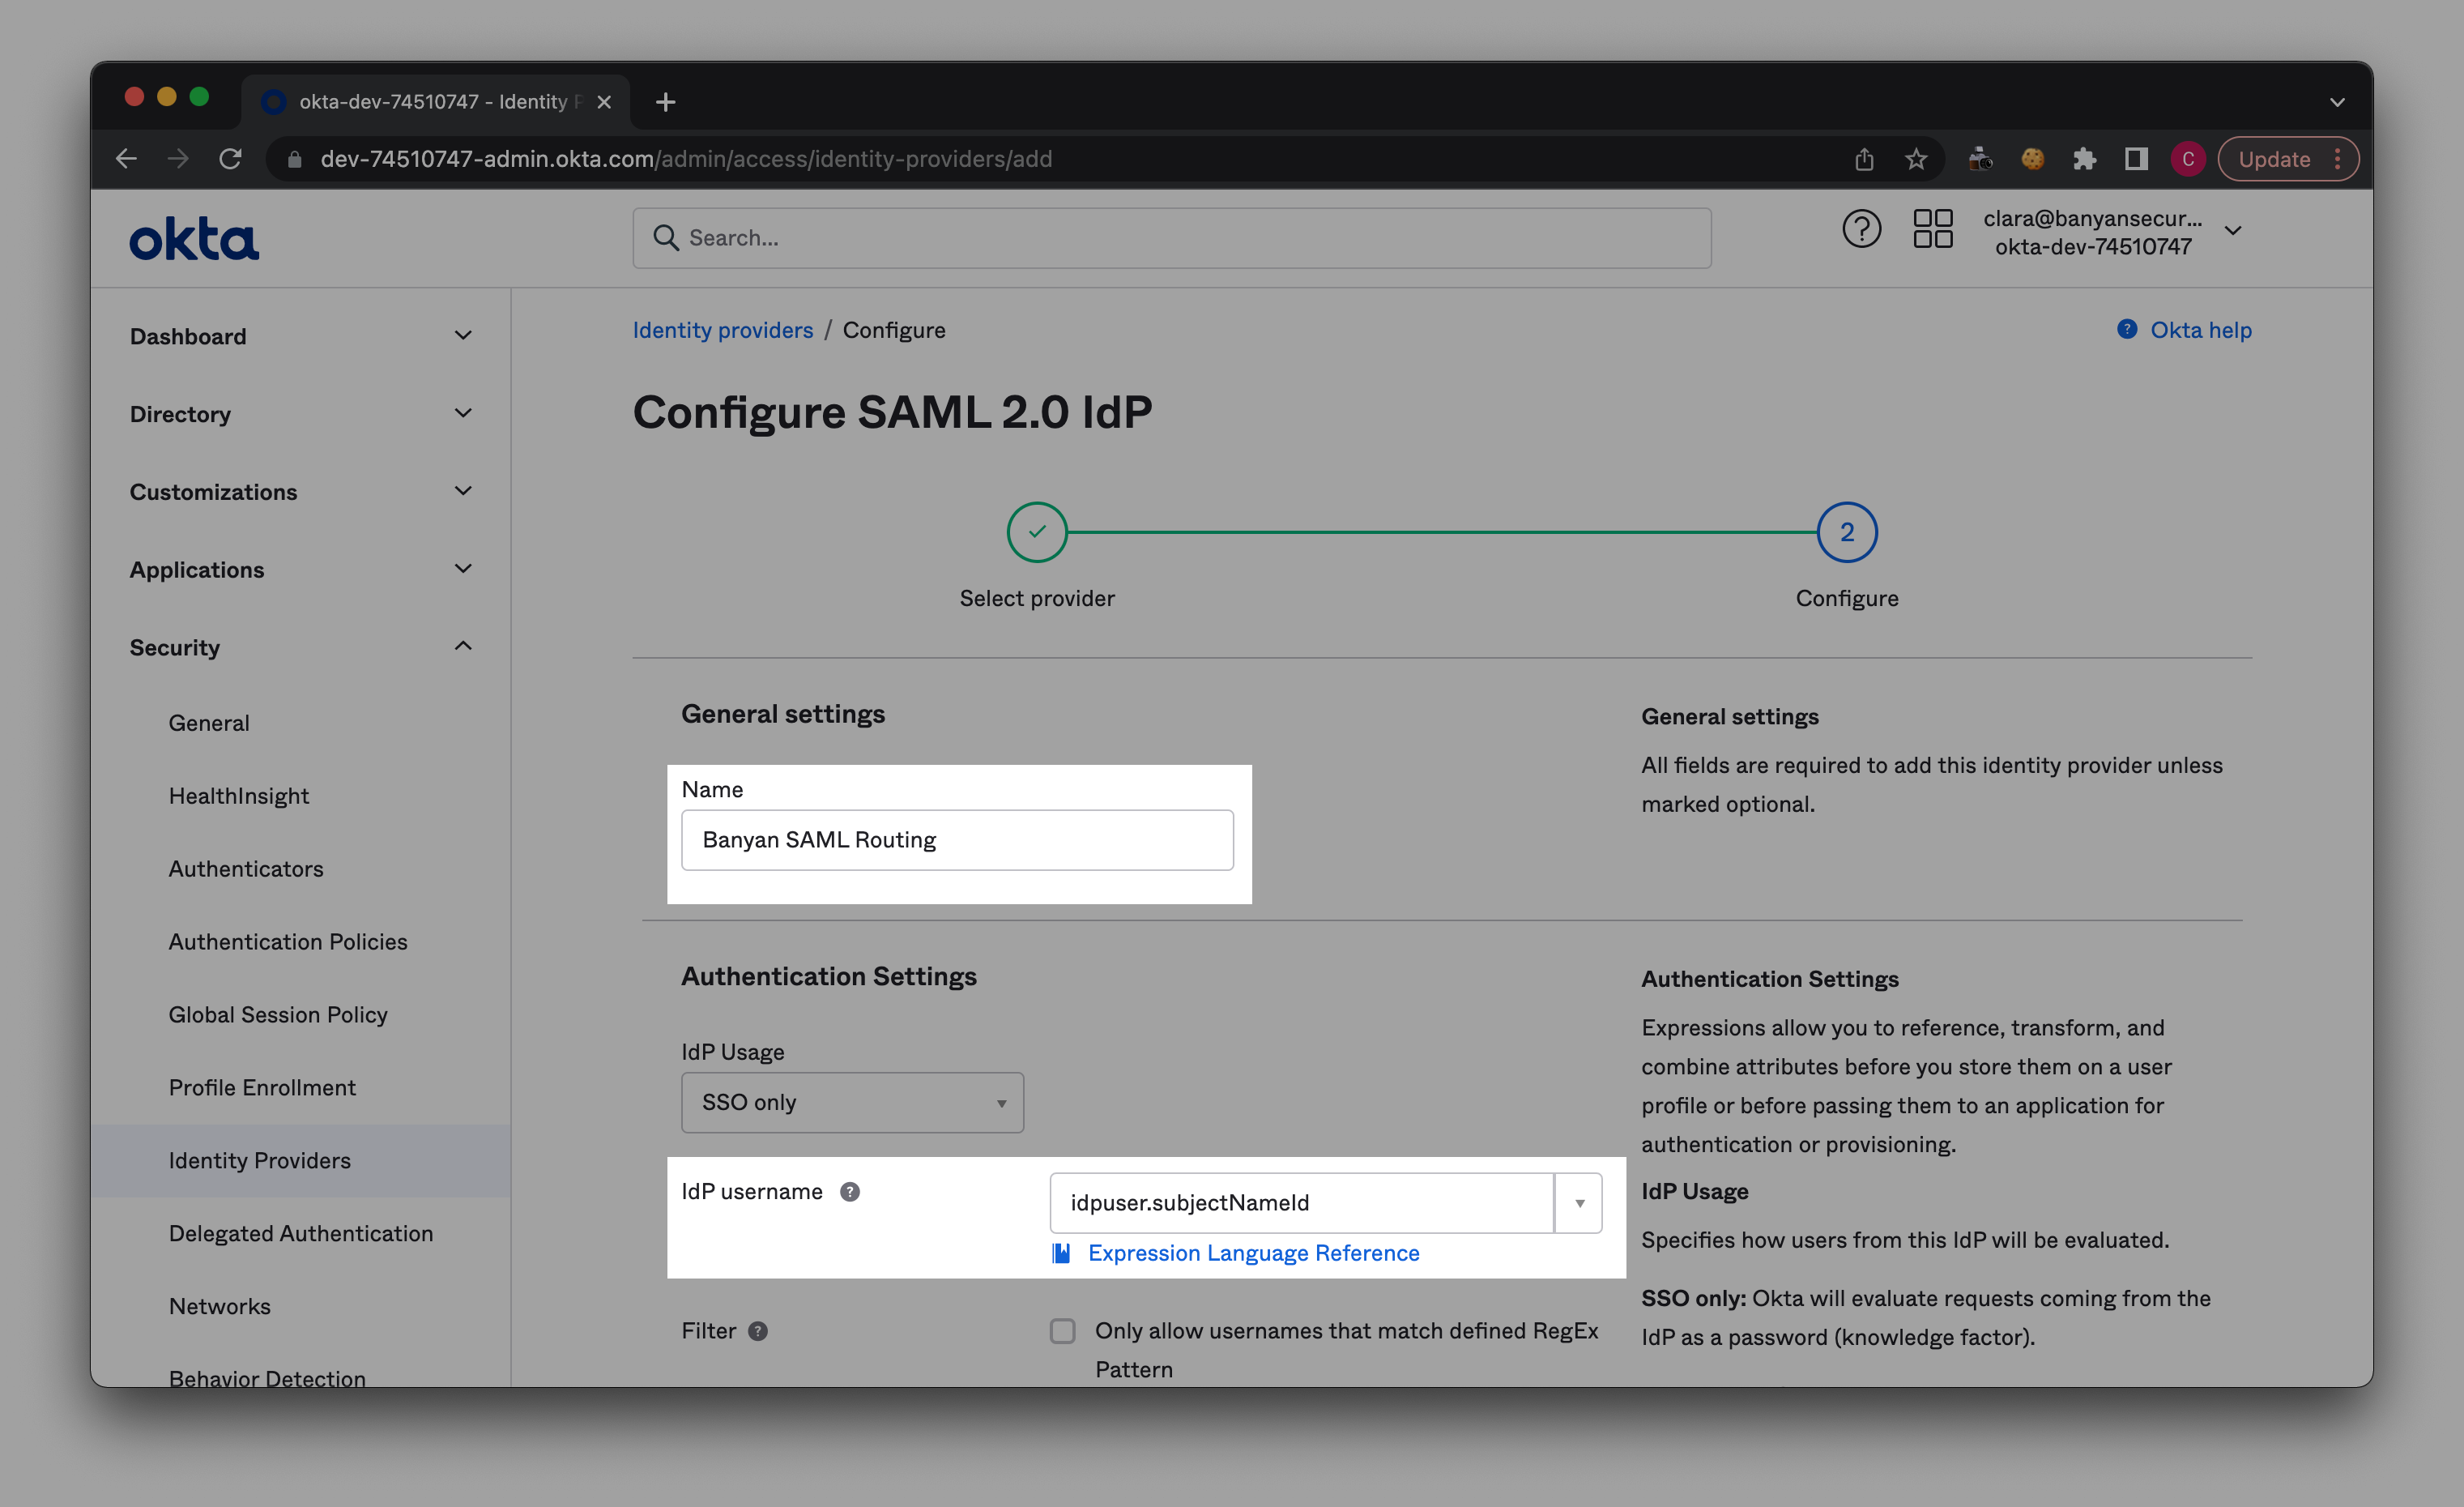Viewport: 2464px width, 1507px height.
Task: Reload the page with refresh icon
Action: pyautogui.click(x=231, y=159)
